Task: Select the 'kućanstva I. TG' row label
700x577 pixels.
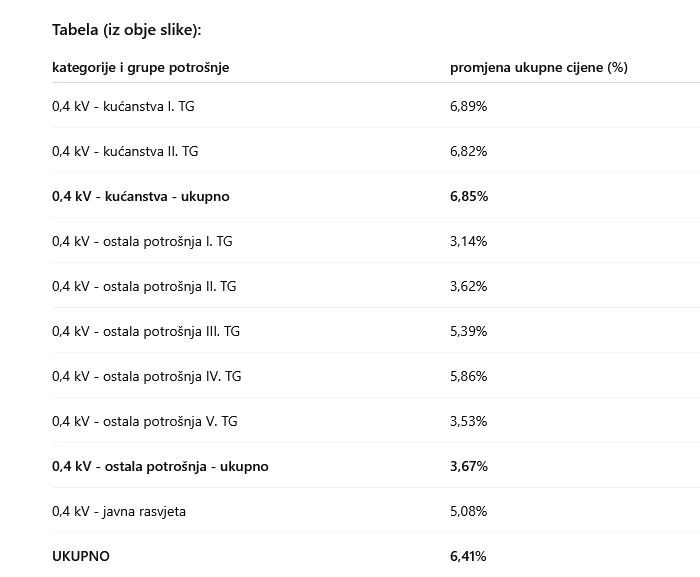Action: 123,106
